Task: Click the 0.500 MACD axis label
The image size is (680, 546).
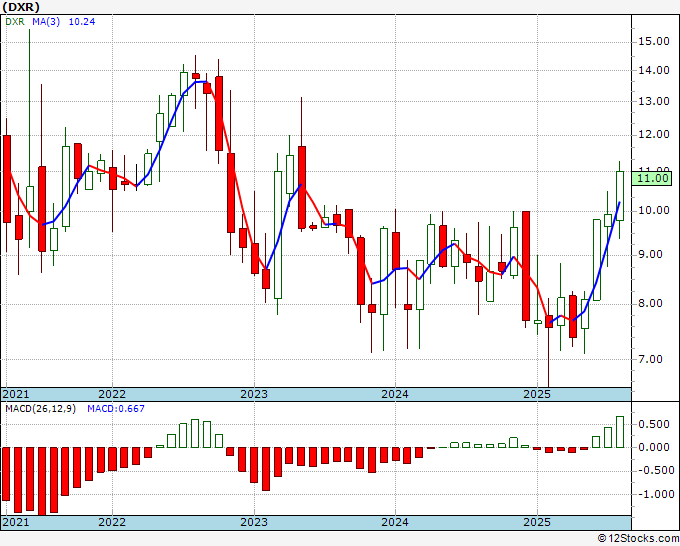Action: coord(654,424)
